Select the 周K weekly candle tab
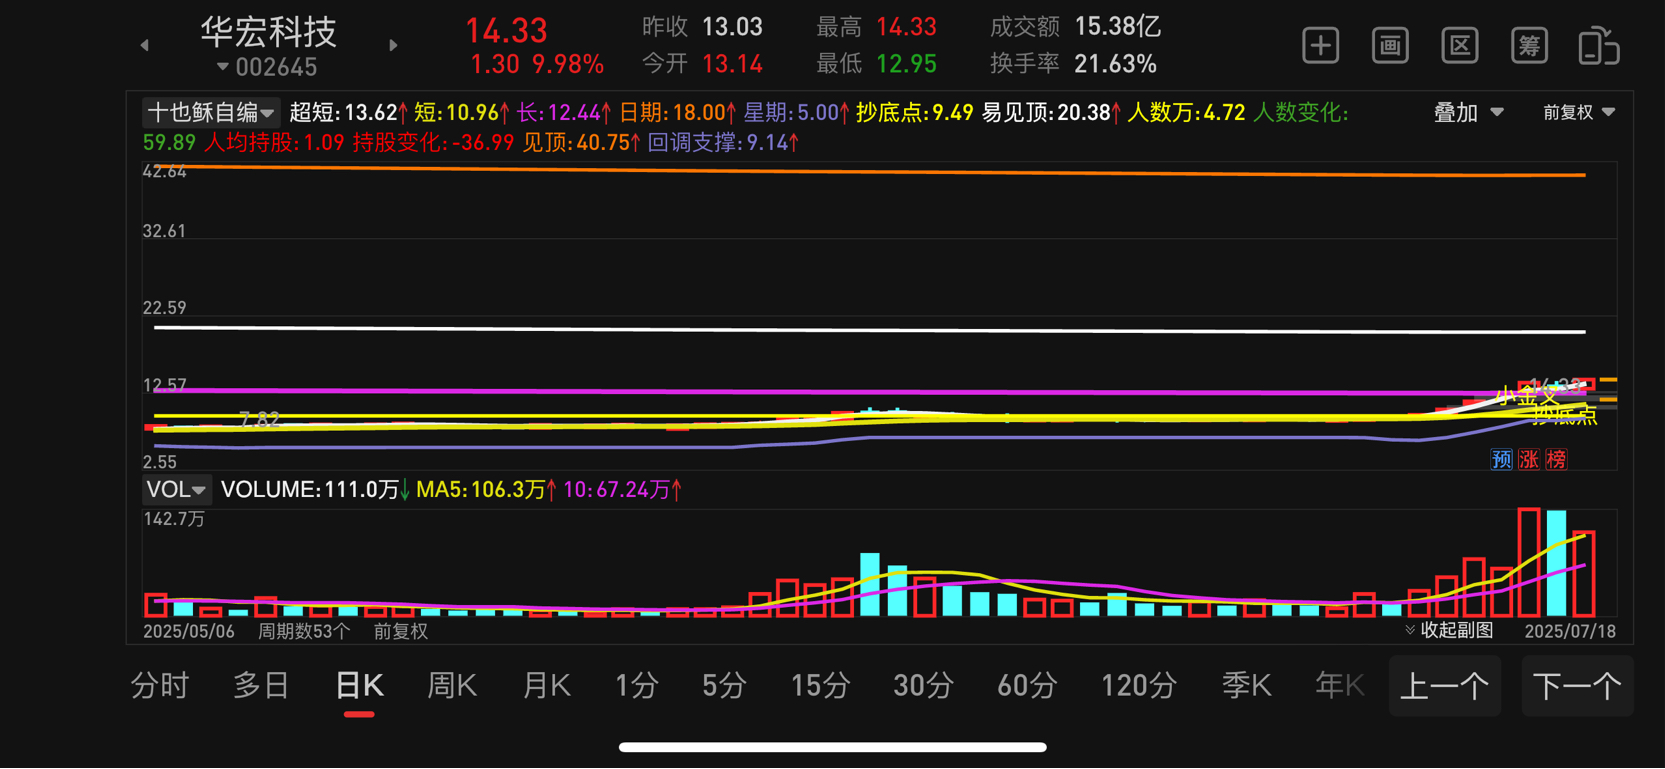 (452, 686)
